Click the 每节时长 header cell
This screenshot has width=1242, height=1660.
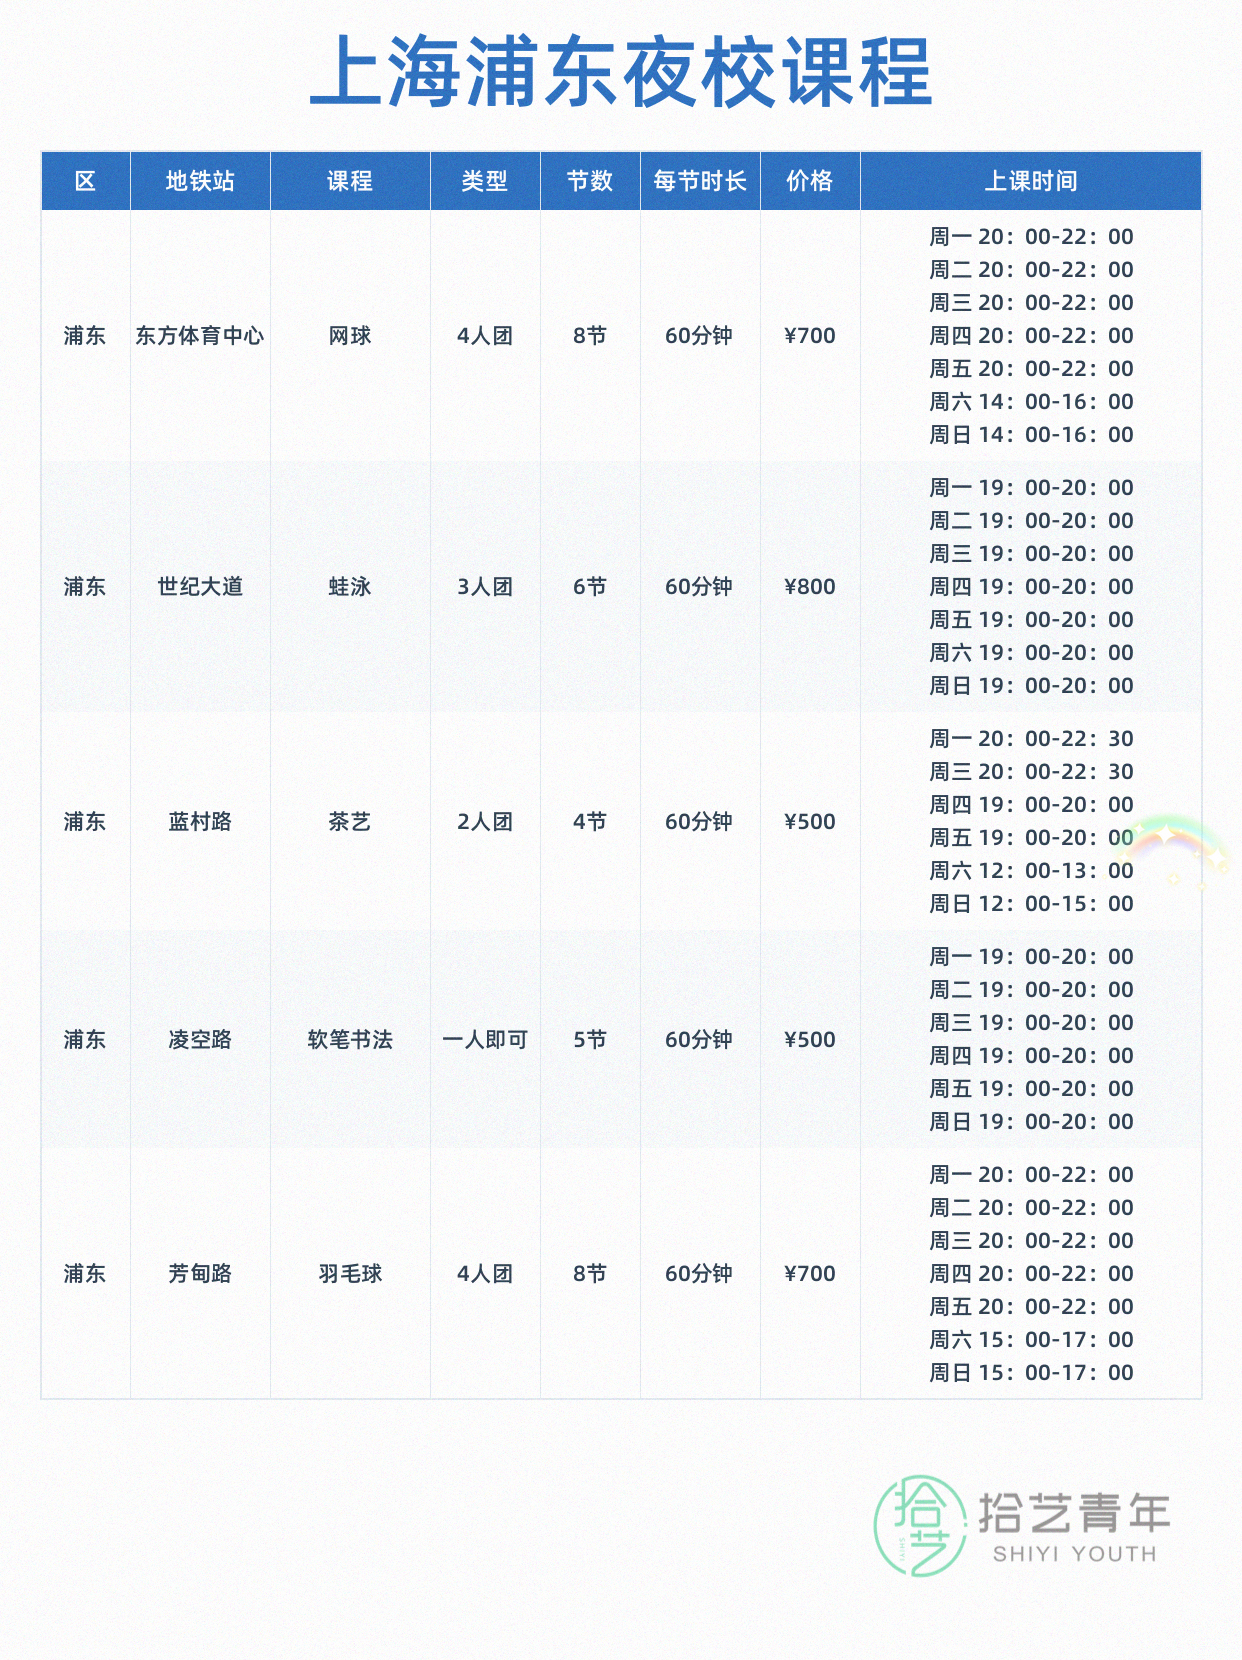pos(700,181)
